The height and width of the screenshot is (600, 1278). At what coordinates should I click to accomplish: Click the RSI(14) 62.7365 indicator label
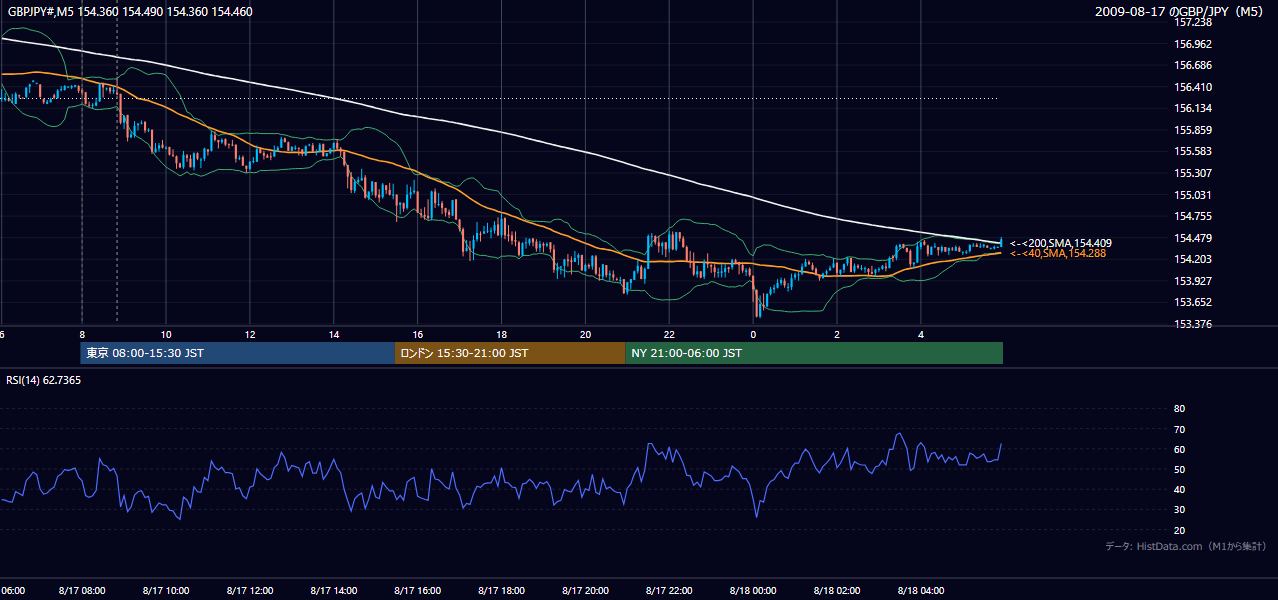point(44,380)
